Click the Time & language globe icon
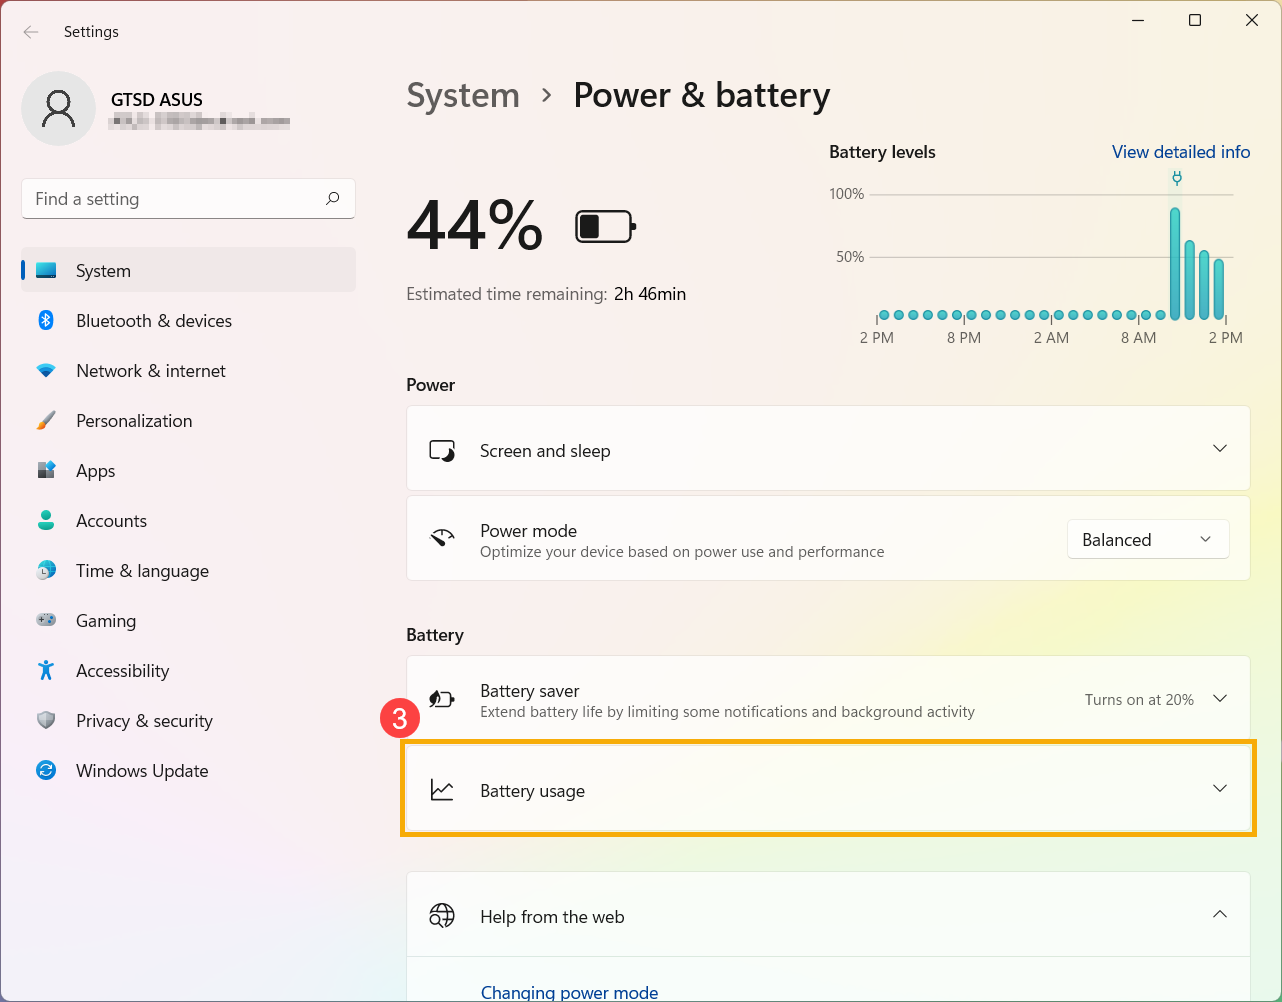 [x=46, y=570]
